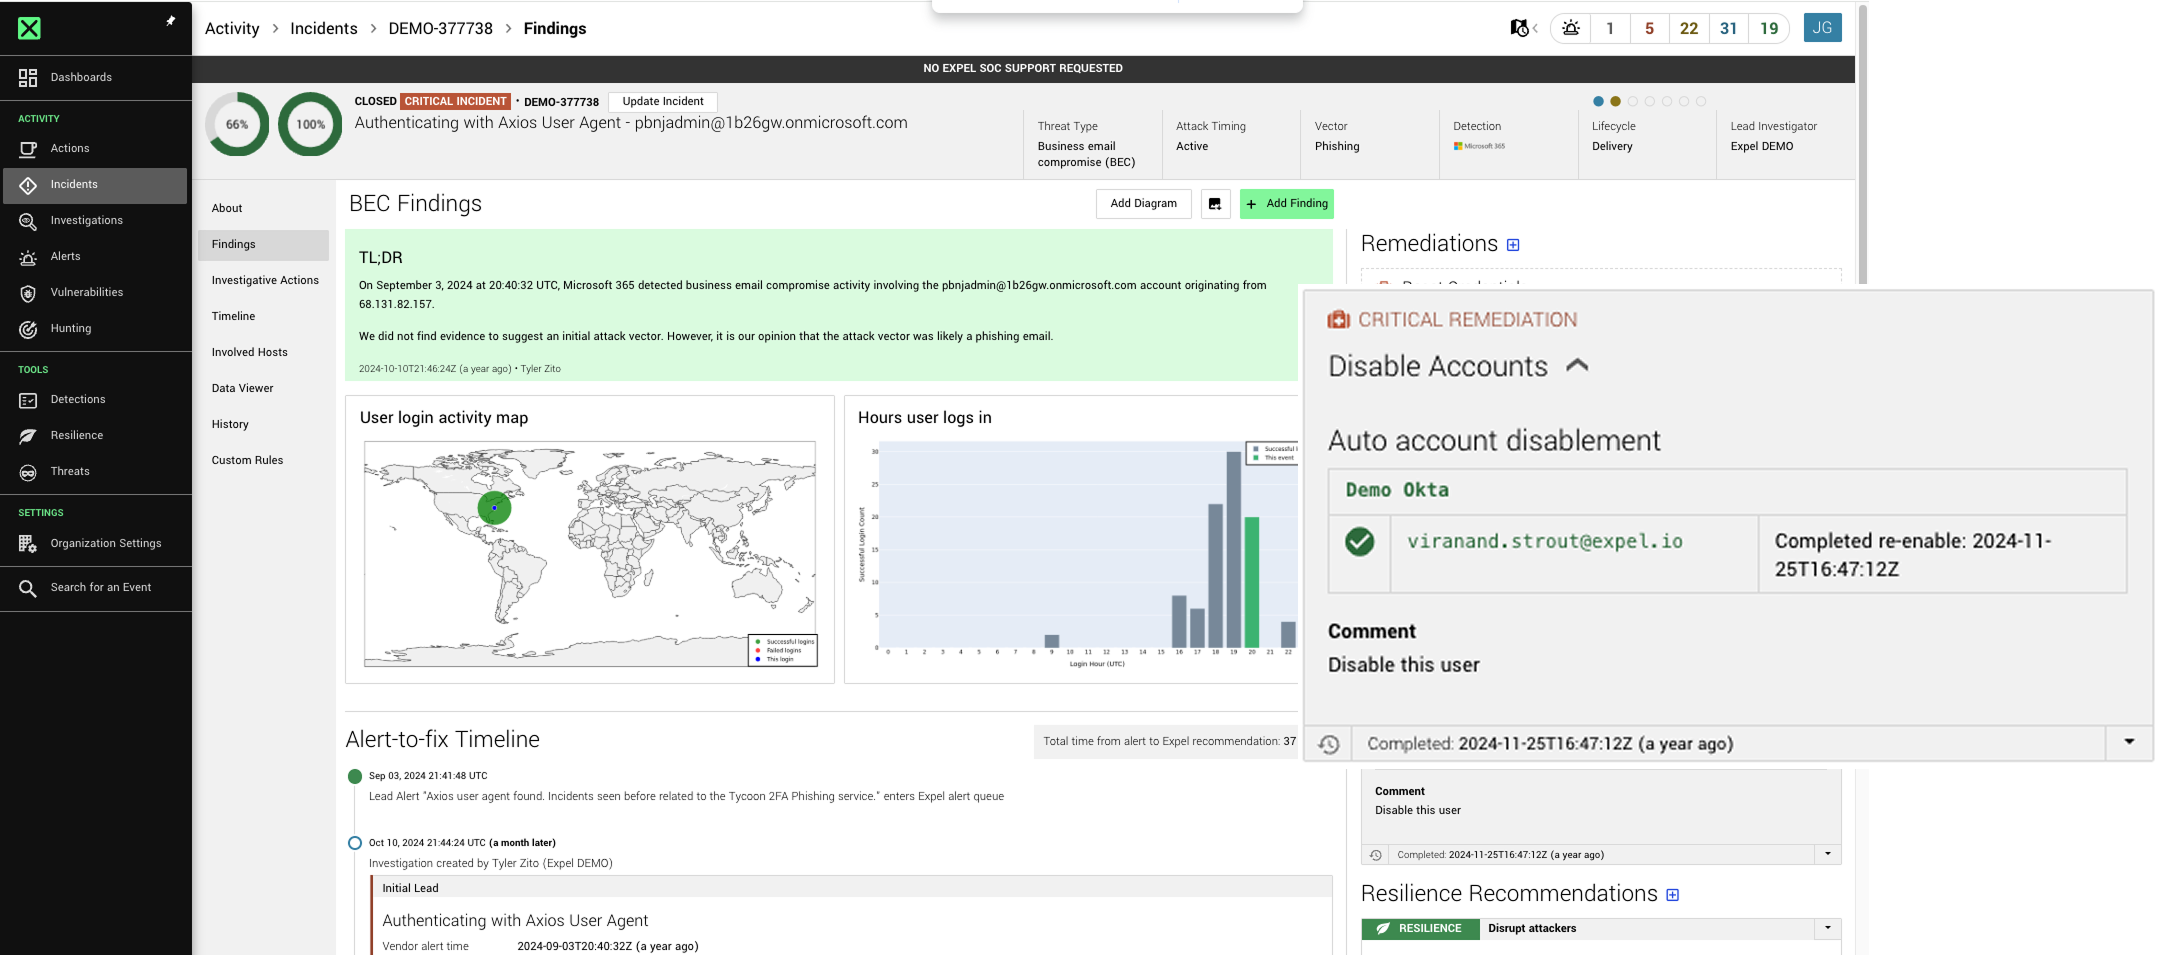Click the page vertical scrollbar

click(x=1862, y=145)
